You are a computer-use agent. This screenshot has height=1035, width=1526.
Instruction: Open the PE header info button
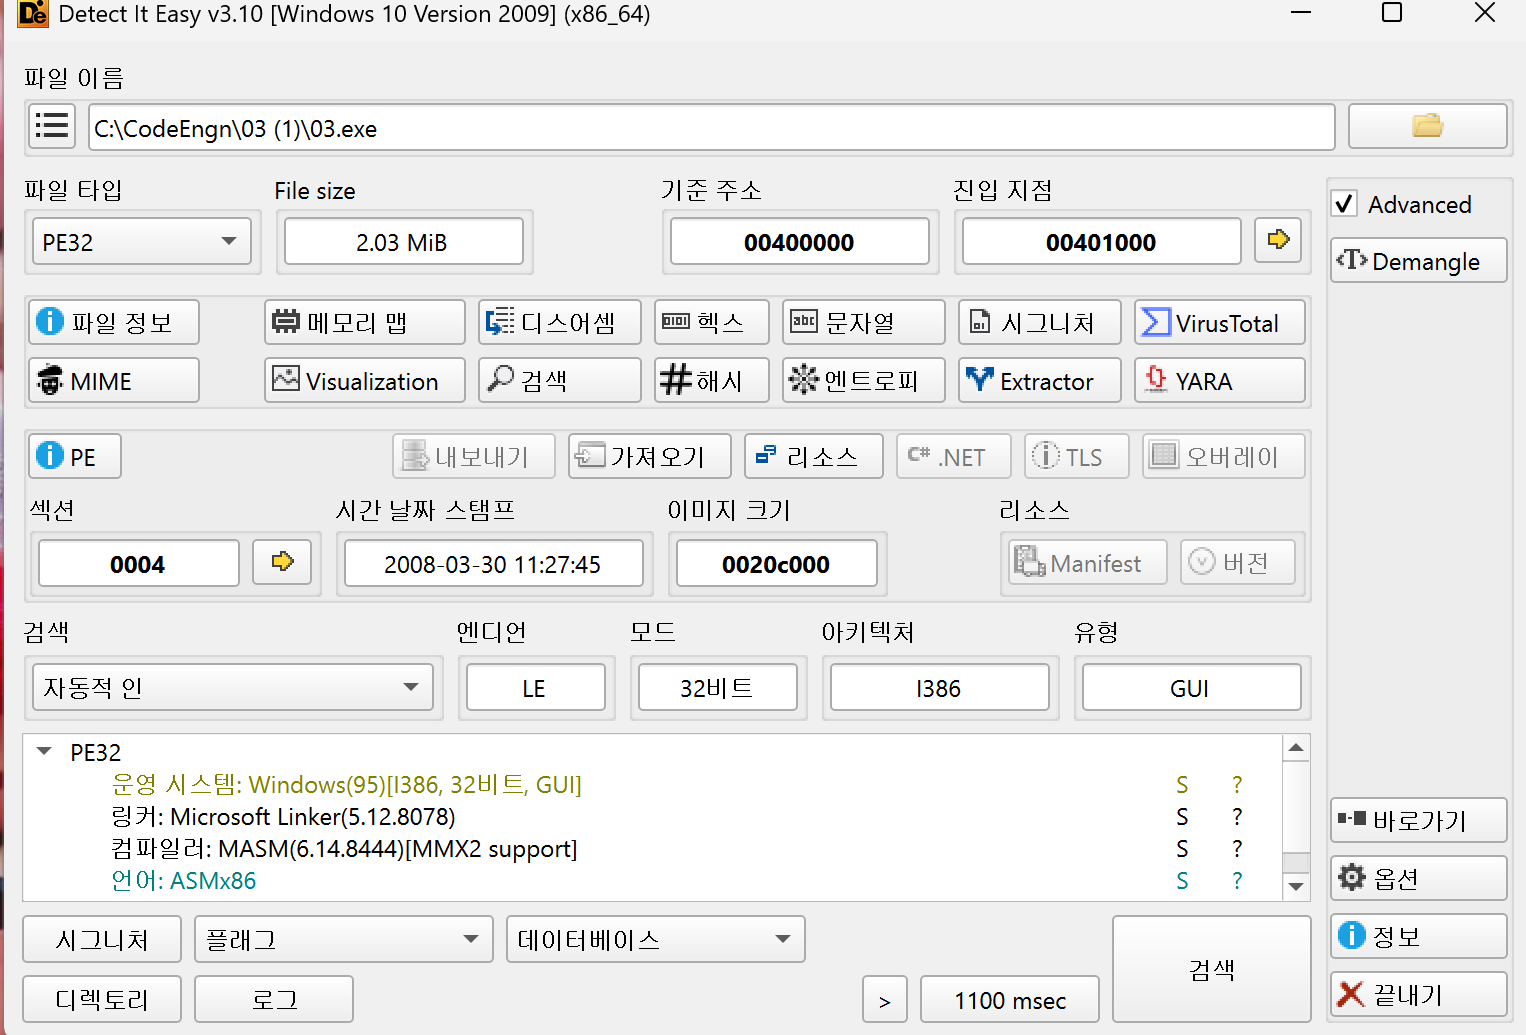tap(75, 456)
